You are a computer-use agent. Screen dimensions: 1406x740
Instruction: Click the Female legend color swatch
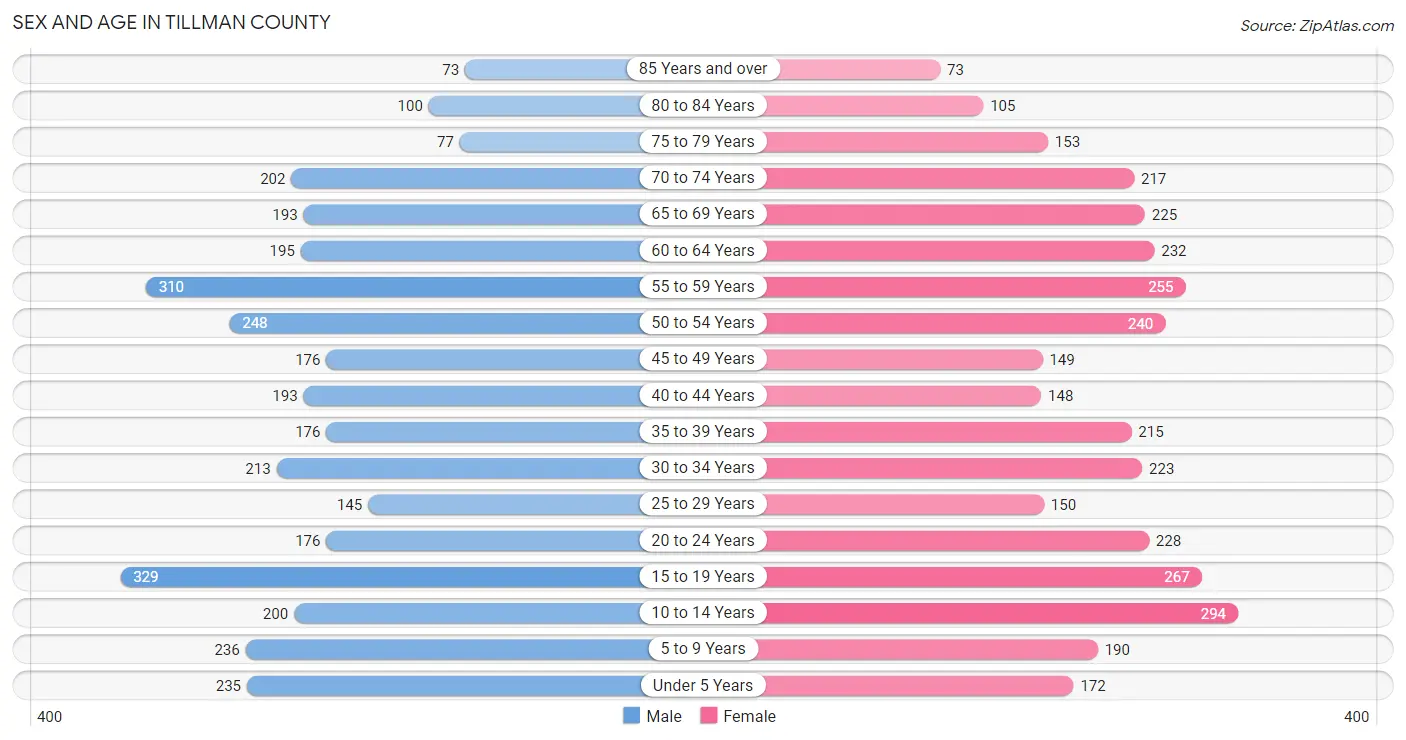(709, 716)
